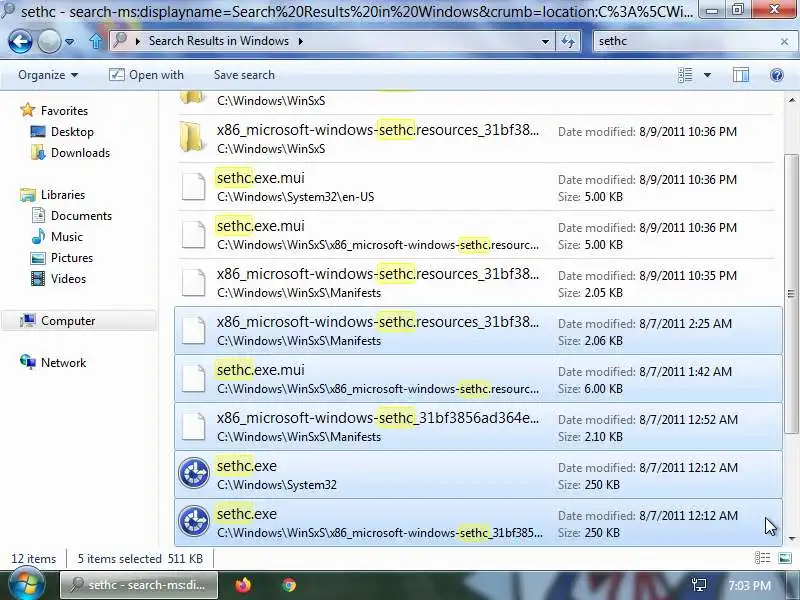
Task: Refresh the search results
Action: click(568, 41)
